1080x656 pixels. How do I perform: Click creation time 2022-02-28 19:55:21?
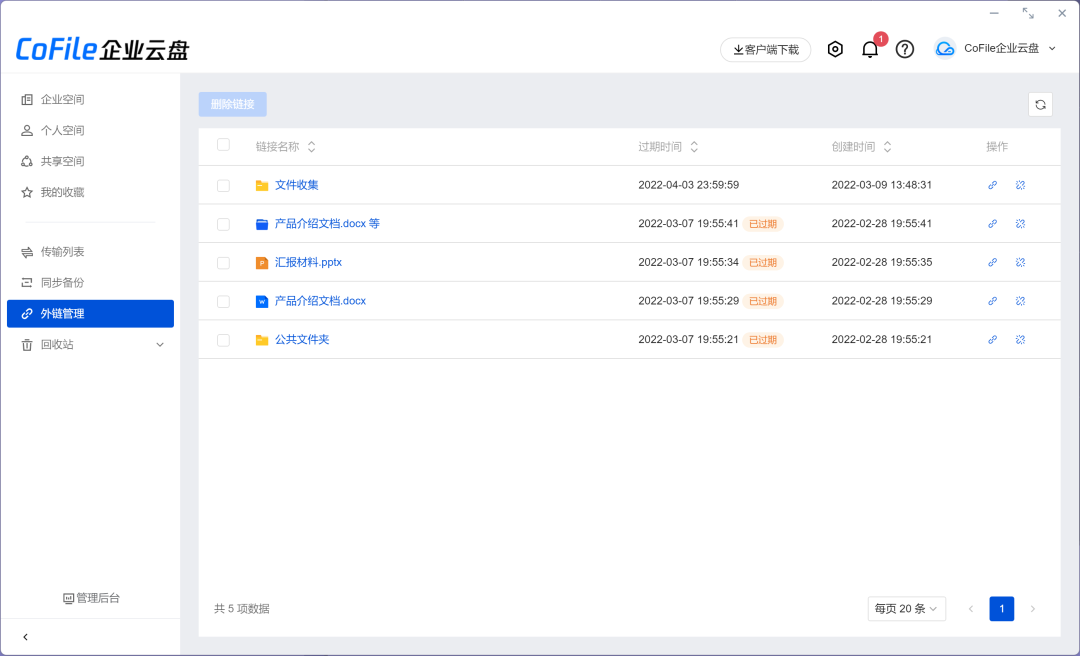[x=882, y=339]
